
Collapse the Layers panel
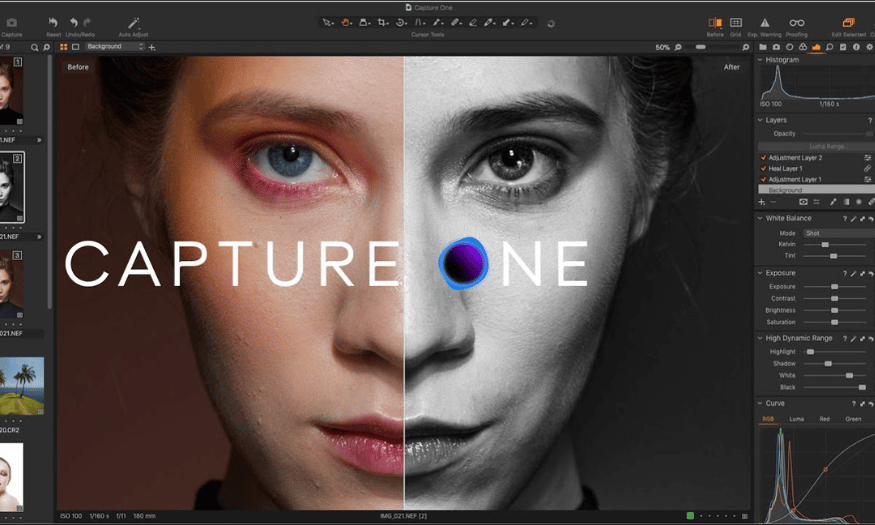[760, 120]
